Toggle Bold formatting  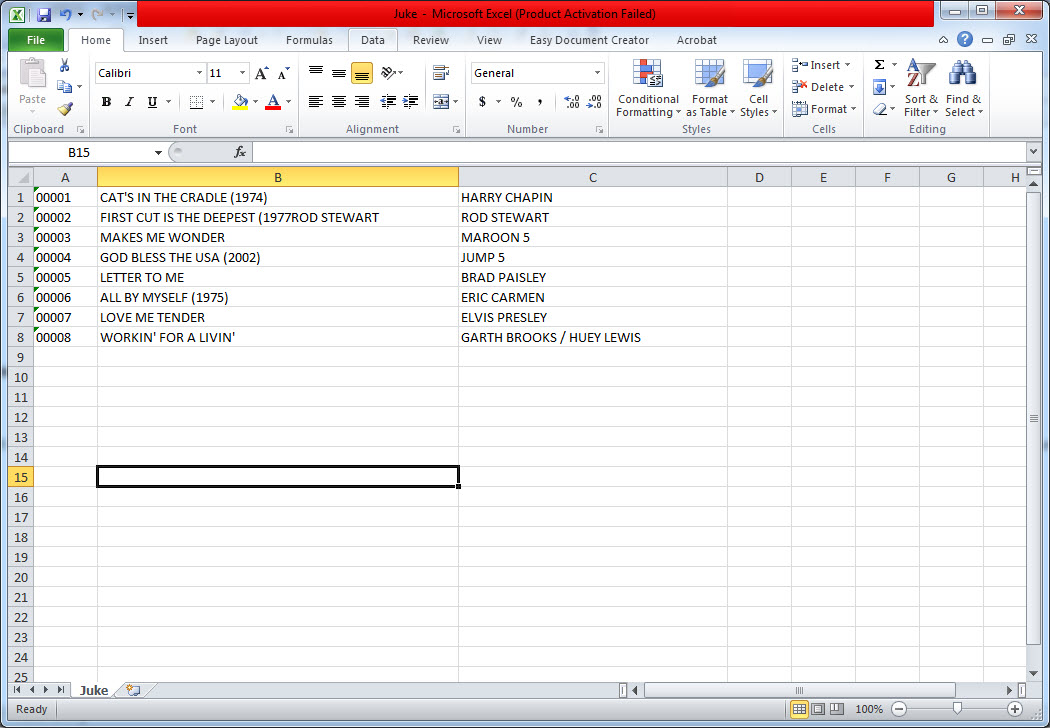point(106,102)
